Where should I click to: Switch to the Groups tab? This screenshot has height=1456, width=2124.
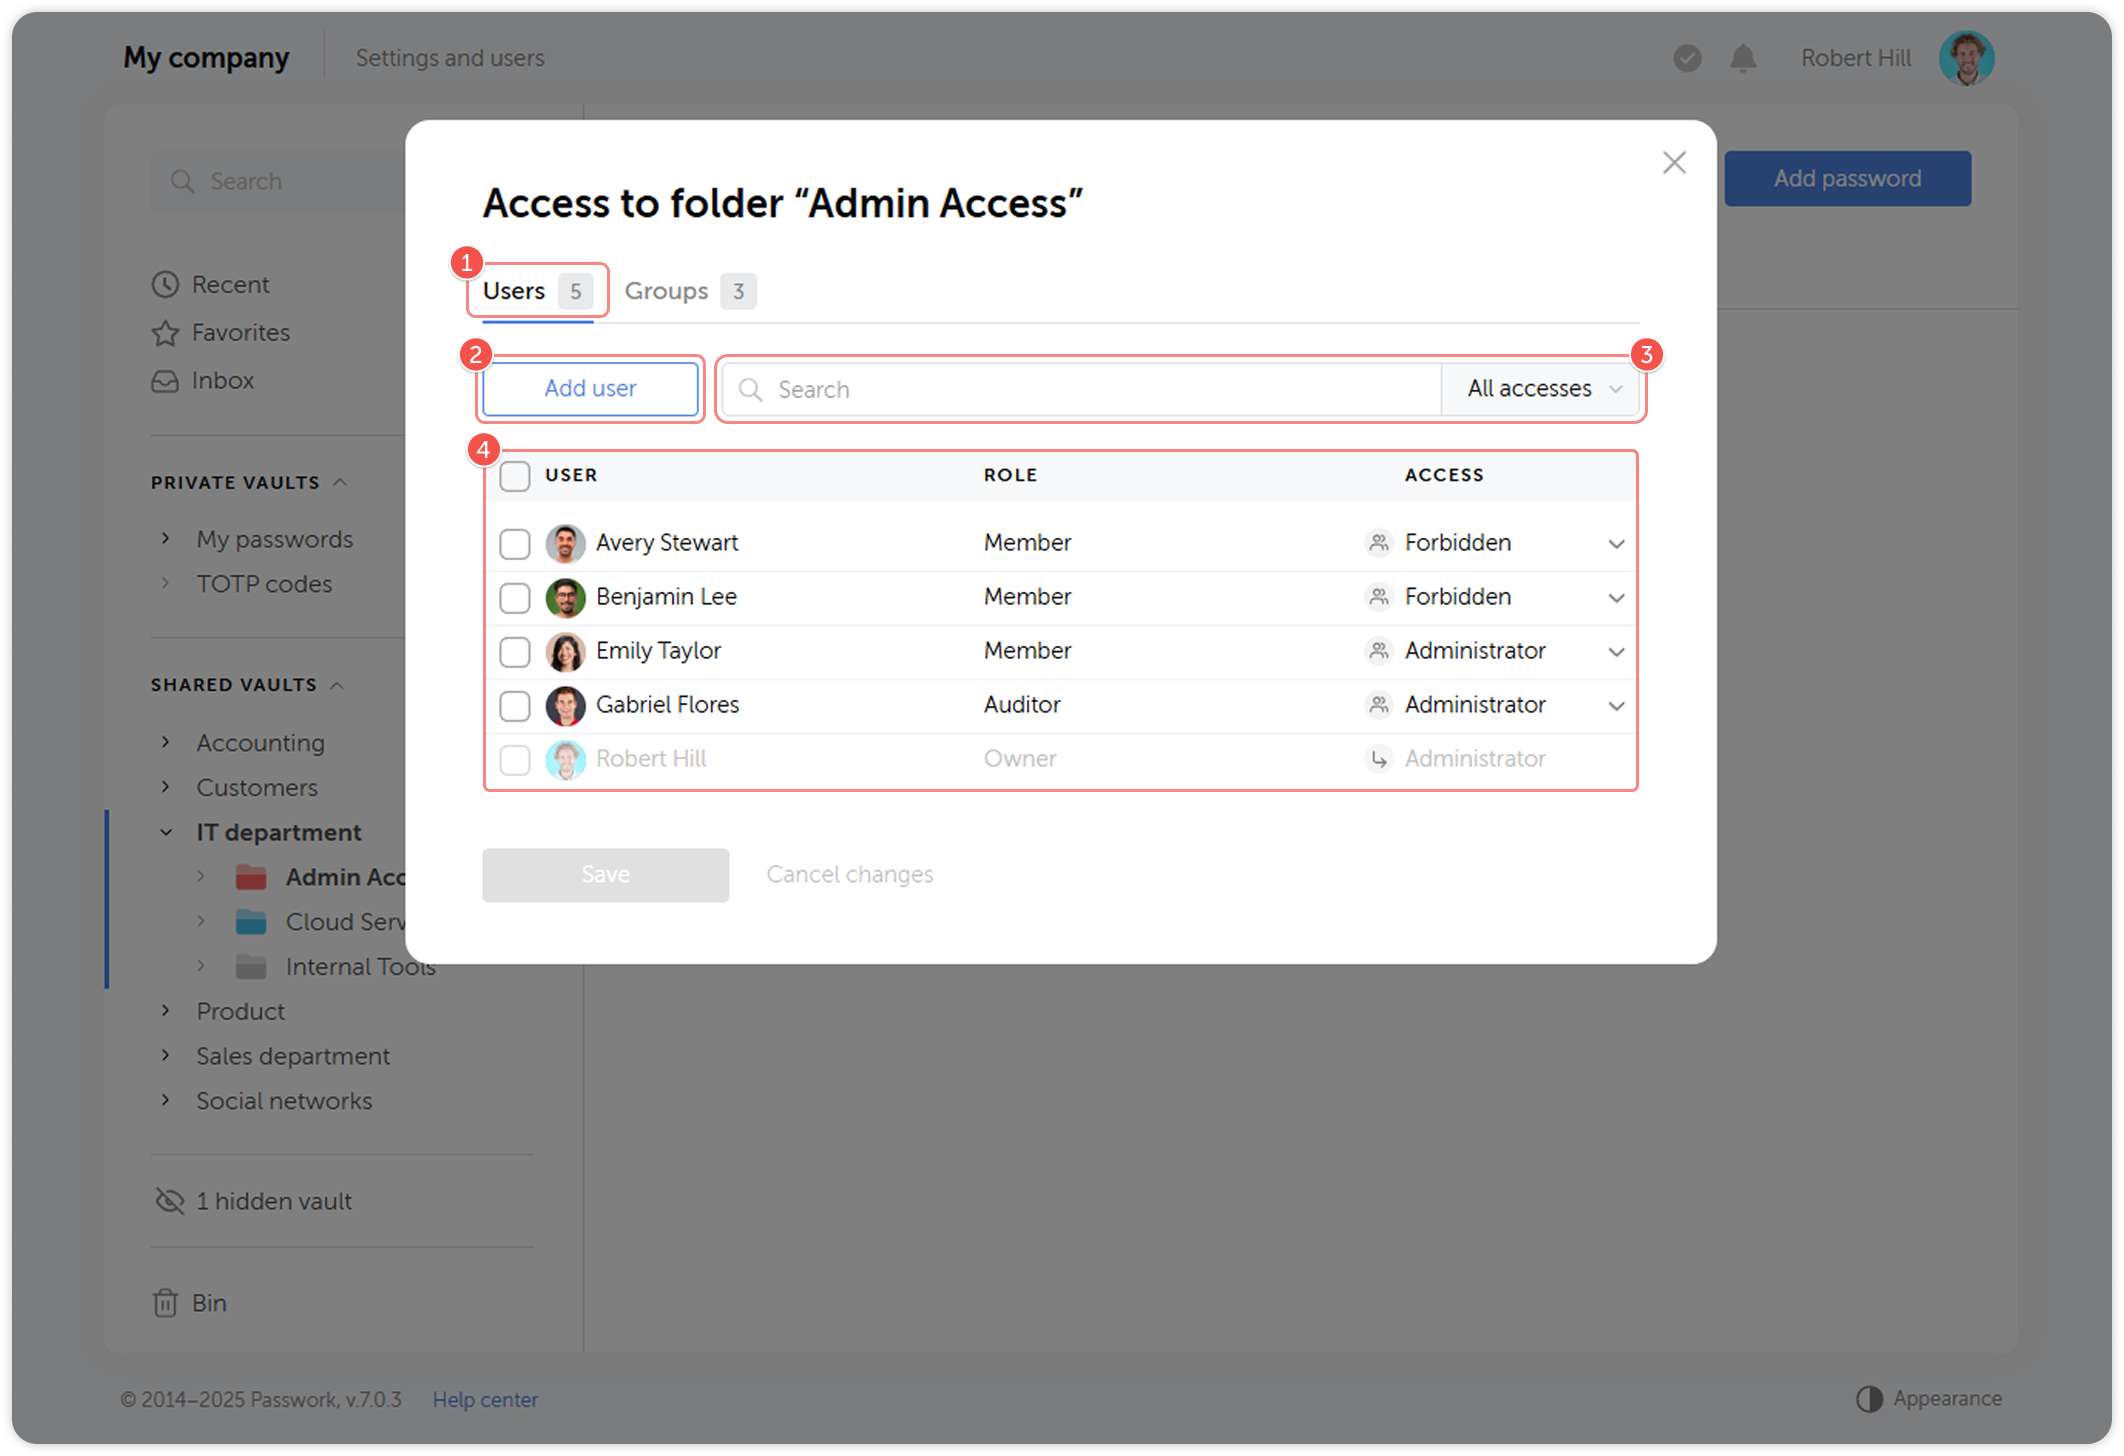[666, 291]
